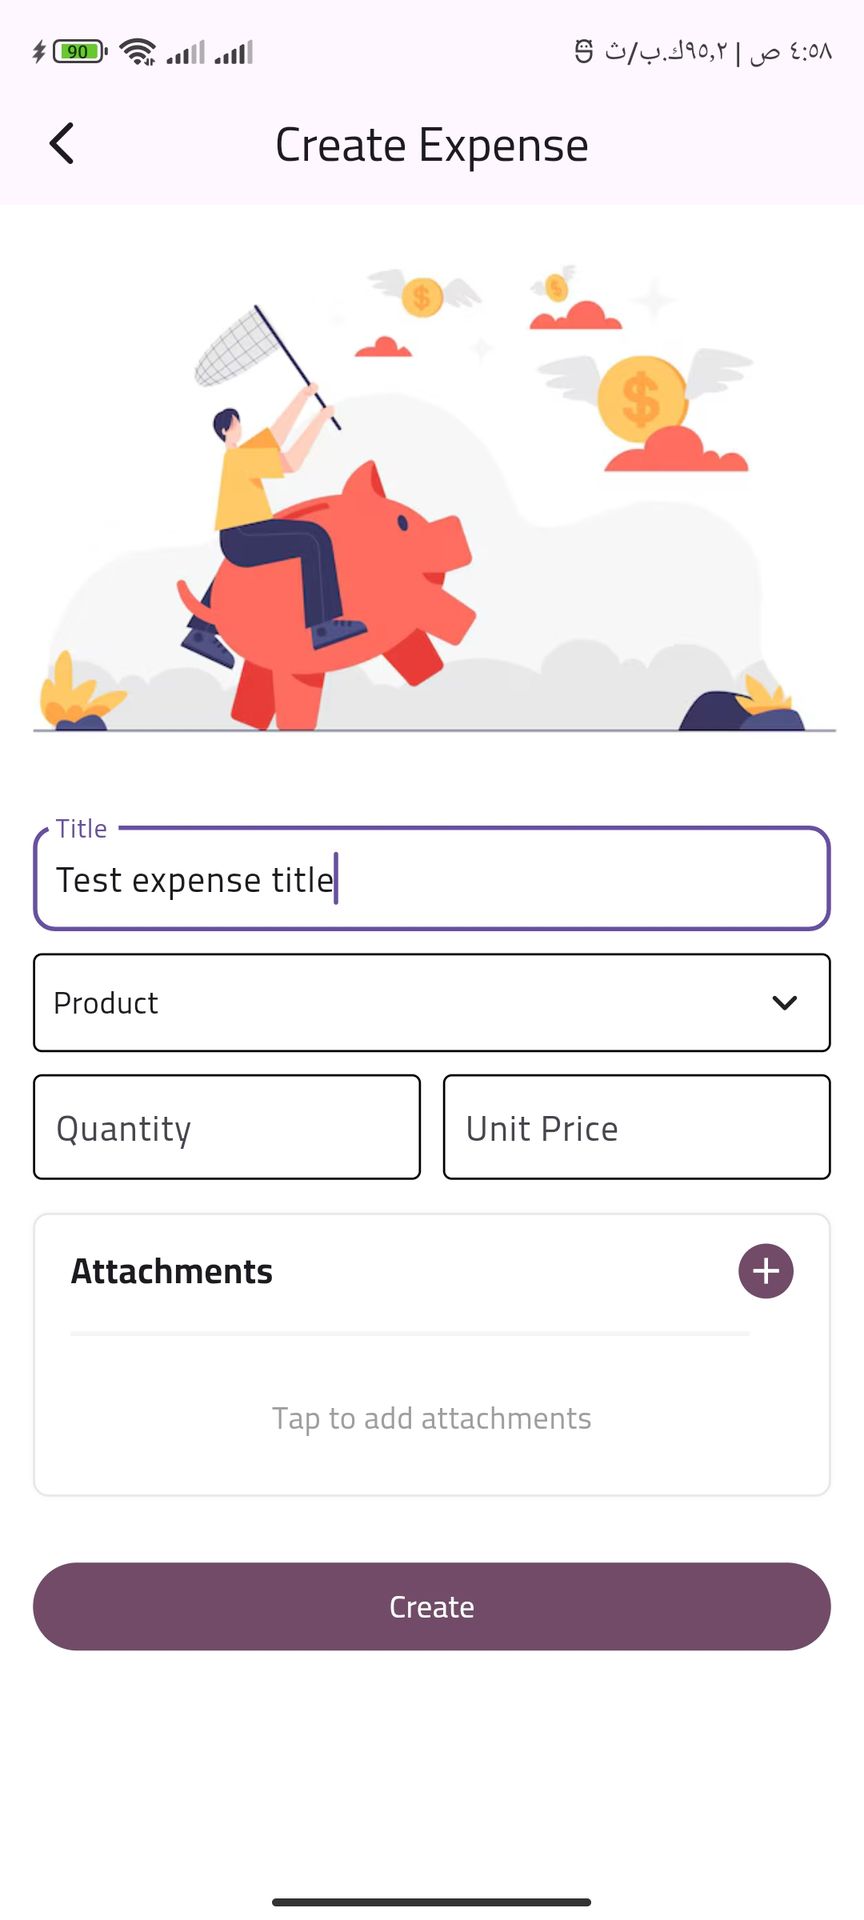Tap the large winged dollar coin

[x=642, y=398]
